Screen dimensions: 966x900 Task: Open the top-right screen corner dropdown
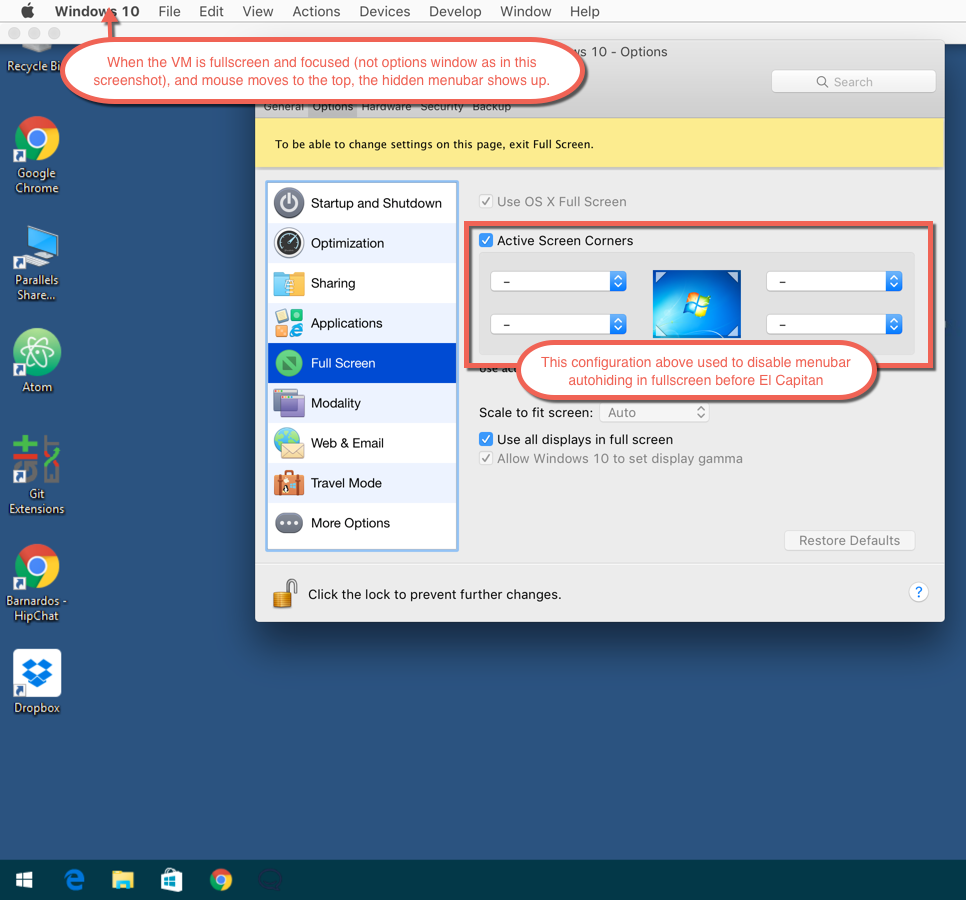(x=834, y=282)
